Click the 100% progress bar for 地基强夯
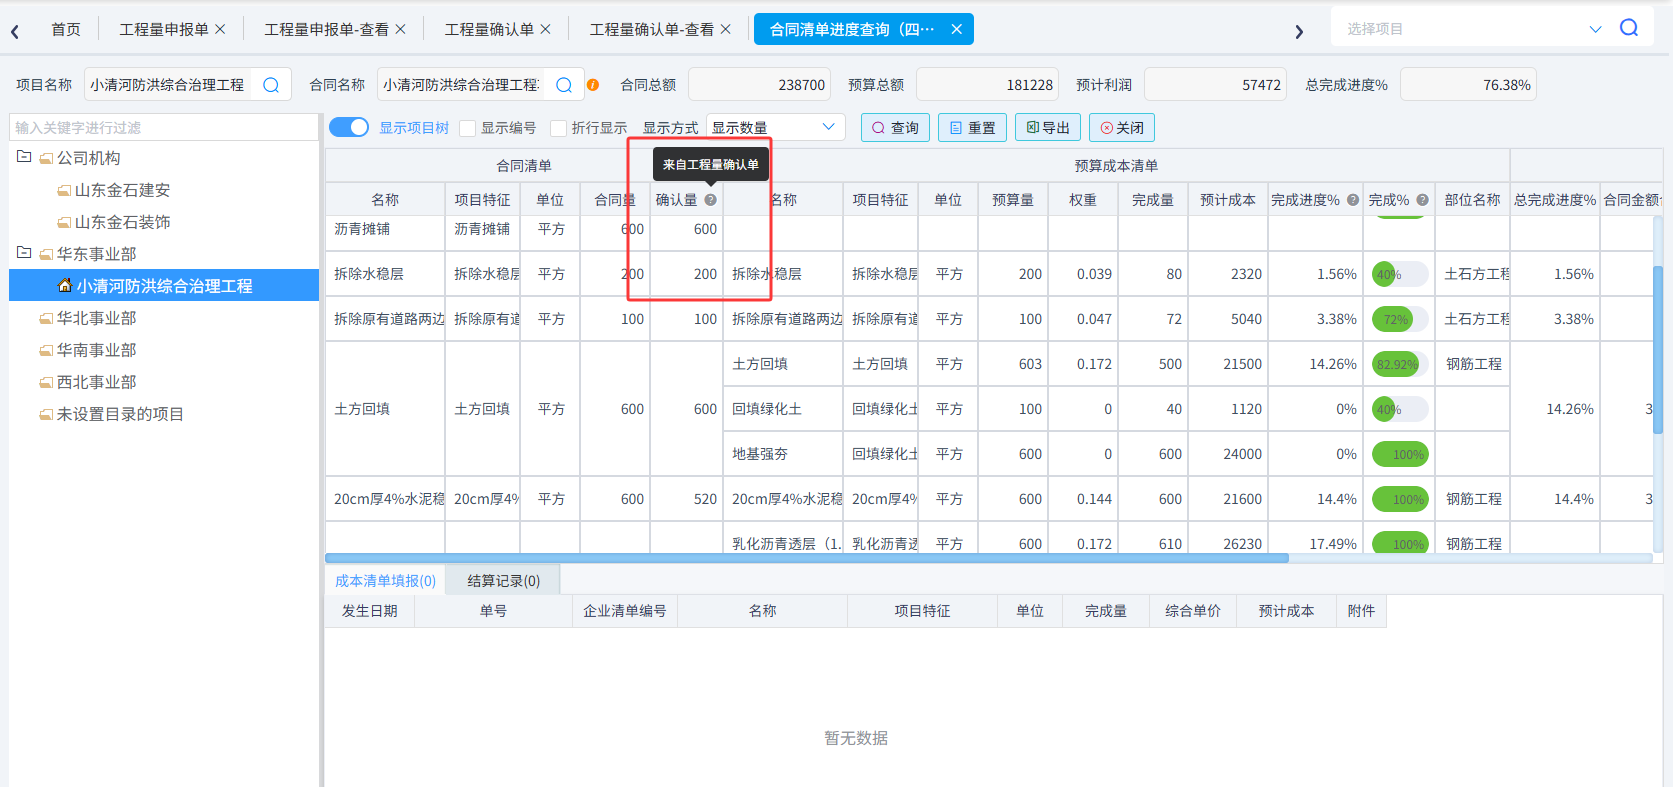Image resolution: width=1673 pixels, height=787 pixels. pyautogui.click(x=1399, y=454)
